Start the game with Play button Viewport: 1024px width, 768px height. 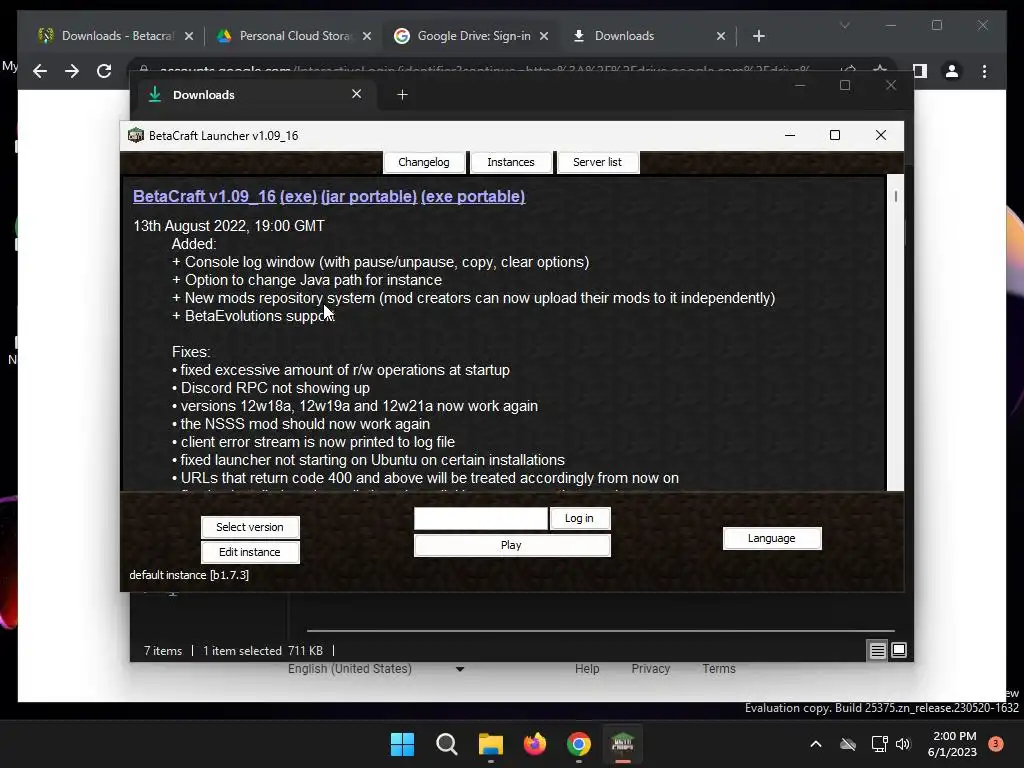[511, 545]
